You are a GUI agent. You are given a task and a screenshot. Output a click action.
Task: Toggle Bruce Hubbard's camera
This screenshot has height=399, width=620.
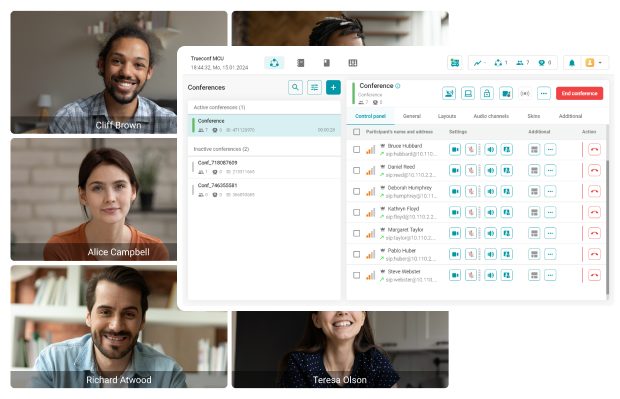click(x=455, y=149)
